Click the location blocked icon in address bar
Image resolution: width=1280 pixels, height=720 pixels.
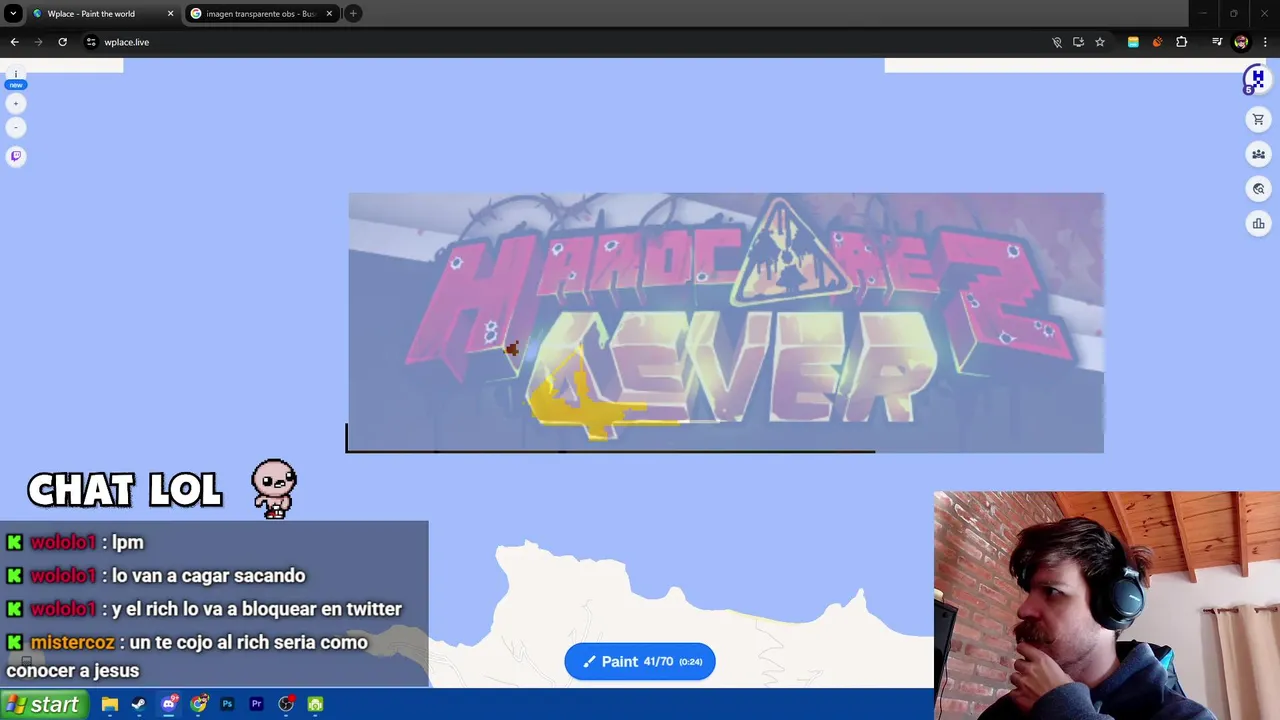click(x=1057, y=42)
